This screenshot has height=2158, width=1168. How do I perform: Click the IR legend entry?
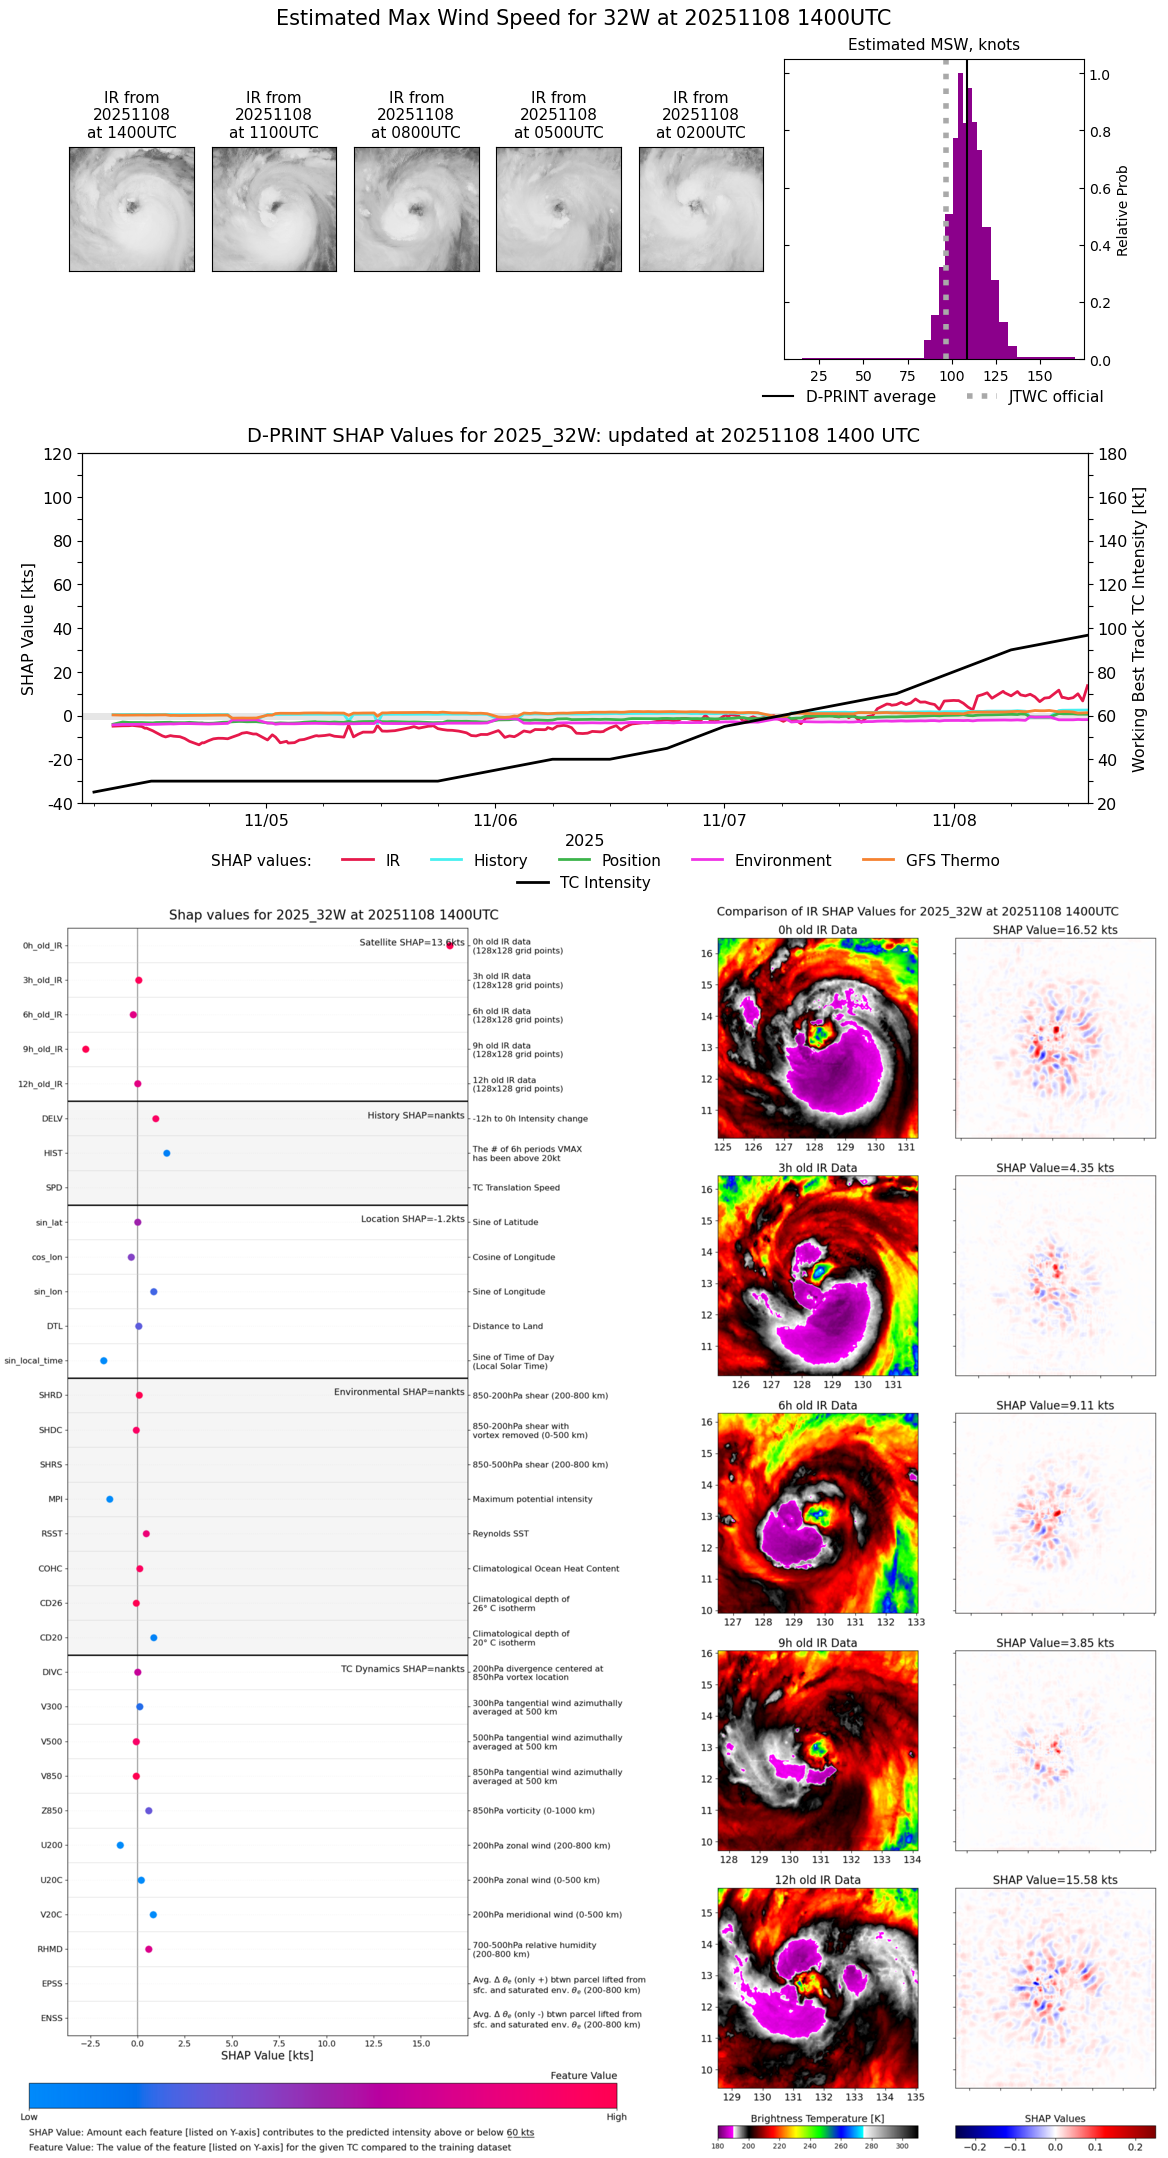point(371,861)
